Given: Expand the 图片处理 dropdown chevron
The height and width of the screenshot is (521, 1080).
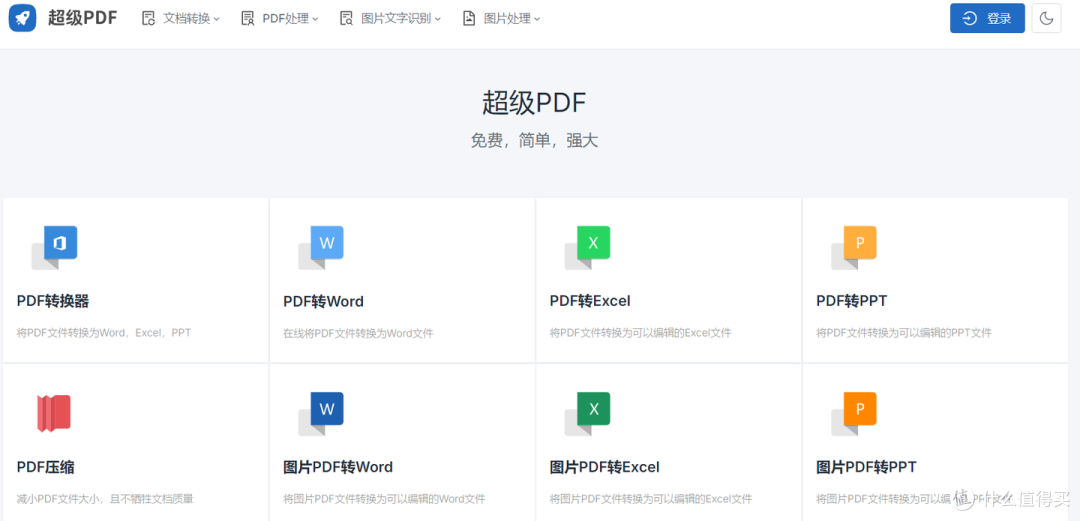Looking at the screenshot, I should [x=537, y=19].
